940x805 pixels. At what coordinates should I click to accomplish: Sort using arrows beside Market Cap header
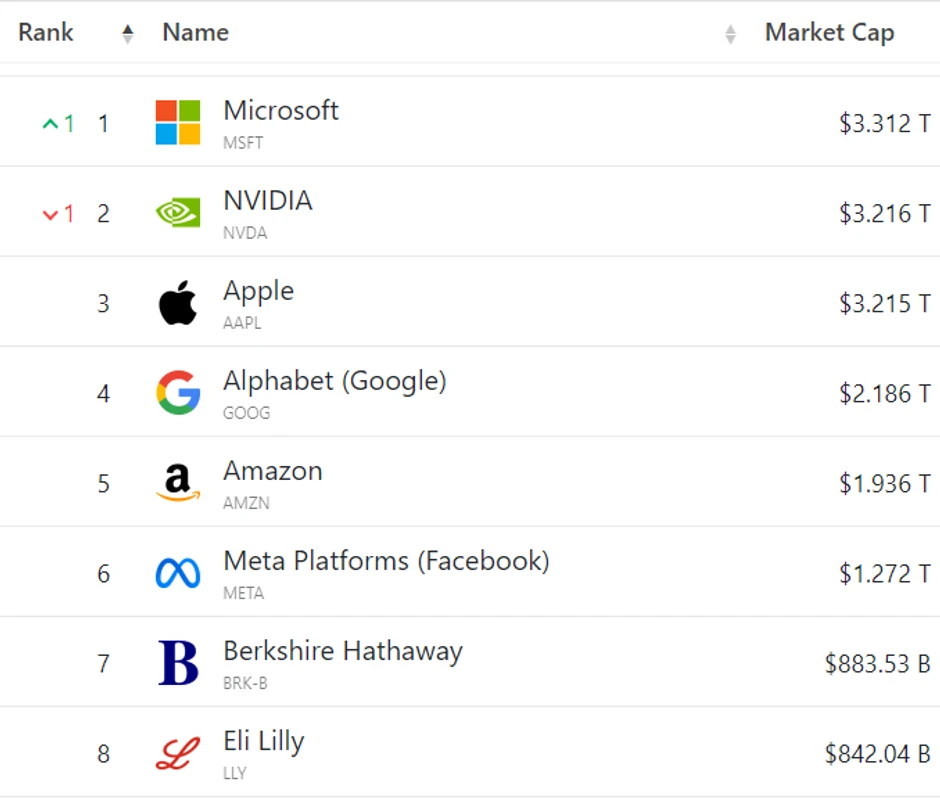[730, 34]
